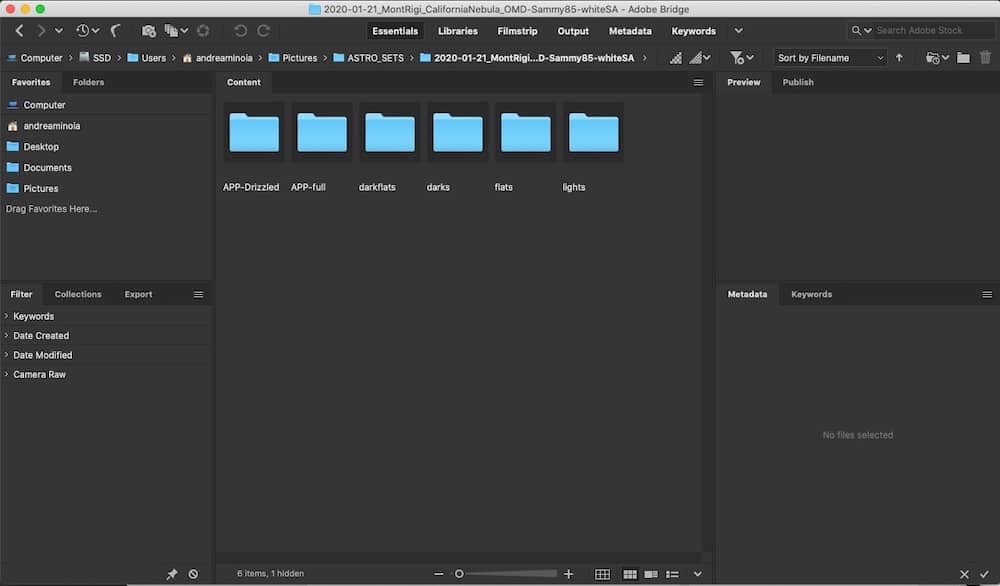Screen dimensions: 1000x586
Task: Switch to the Publish tab
Action: pyautogui.click(x=798, y=82)
